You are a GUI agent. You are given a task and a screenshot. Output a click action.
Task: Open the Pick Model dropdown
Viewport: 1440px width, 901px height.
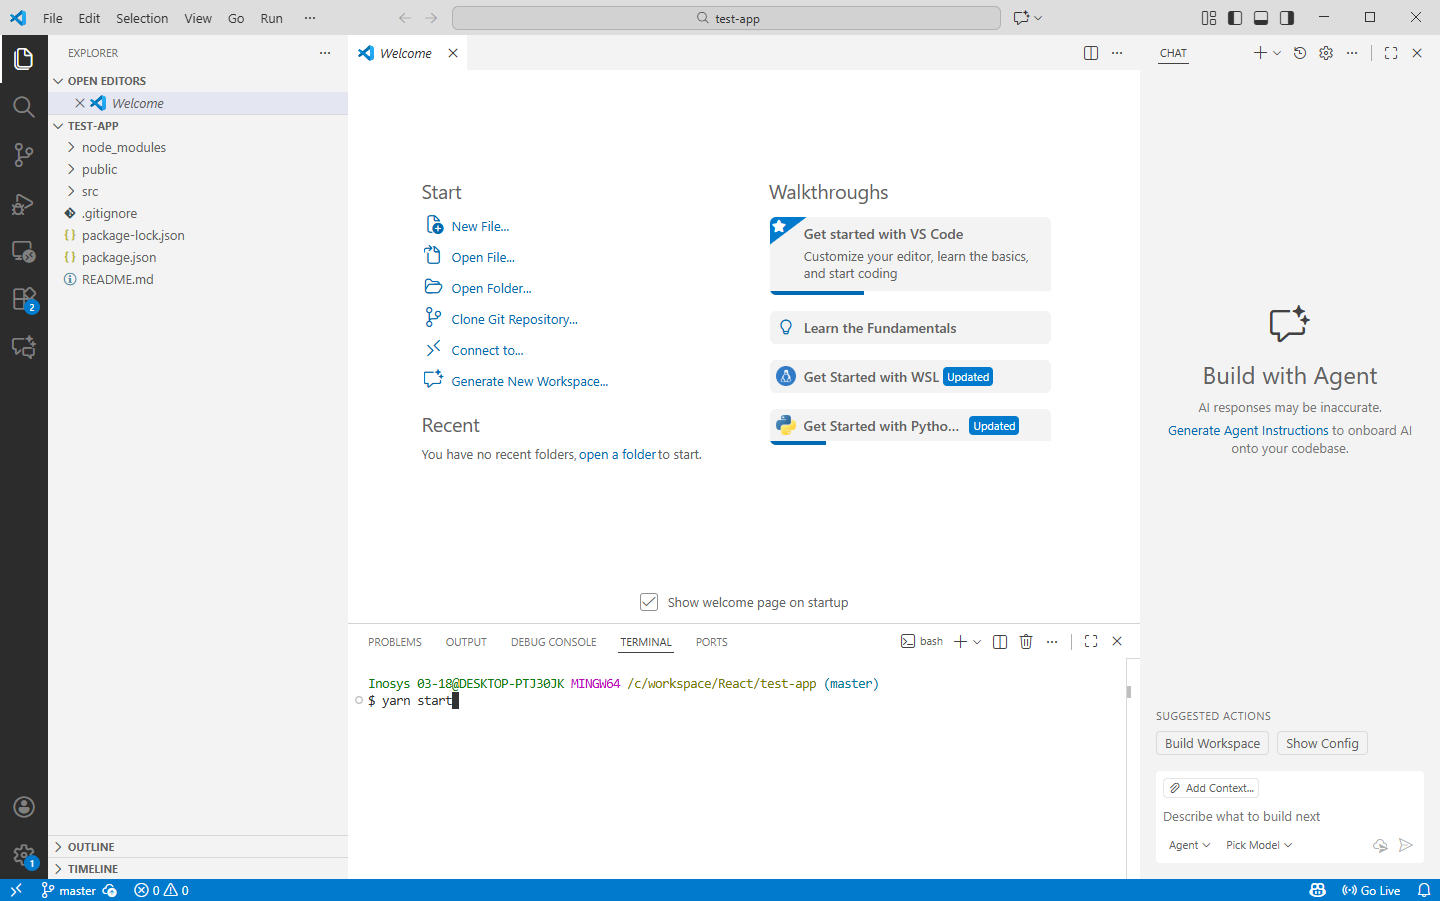(1259, 845)
